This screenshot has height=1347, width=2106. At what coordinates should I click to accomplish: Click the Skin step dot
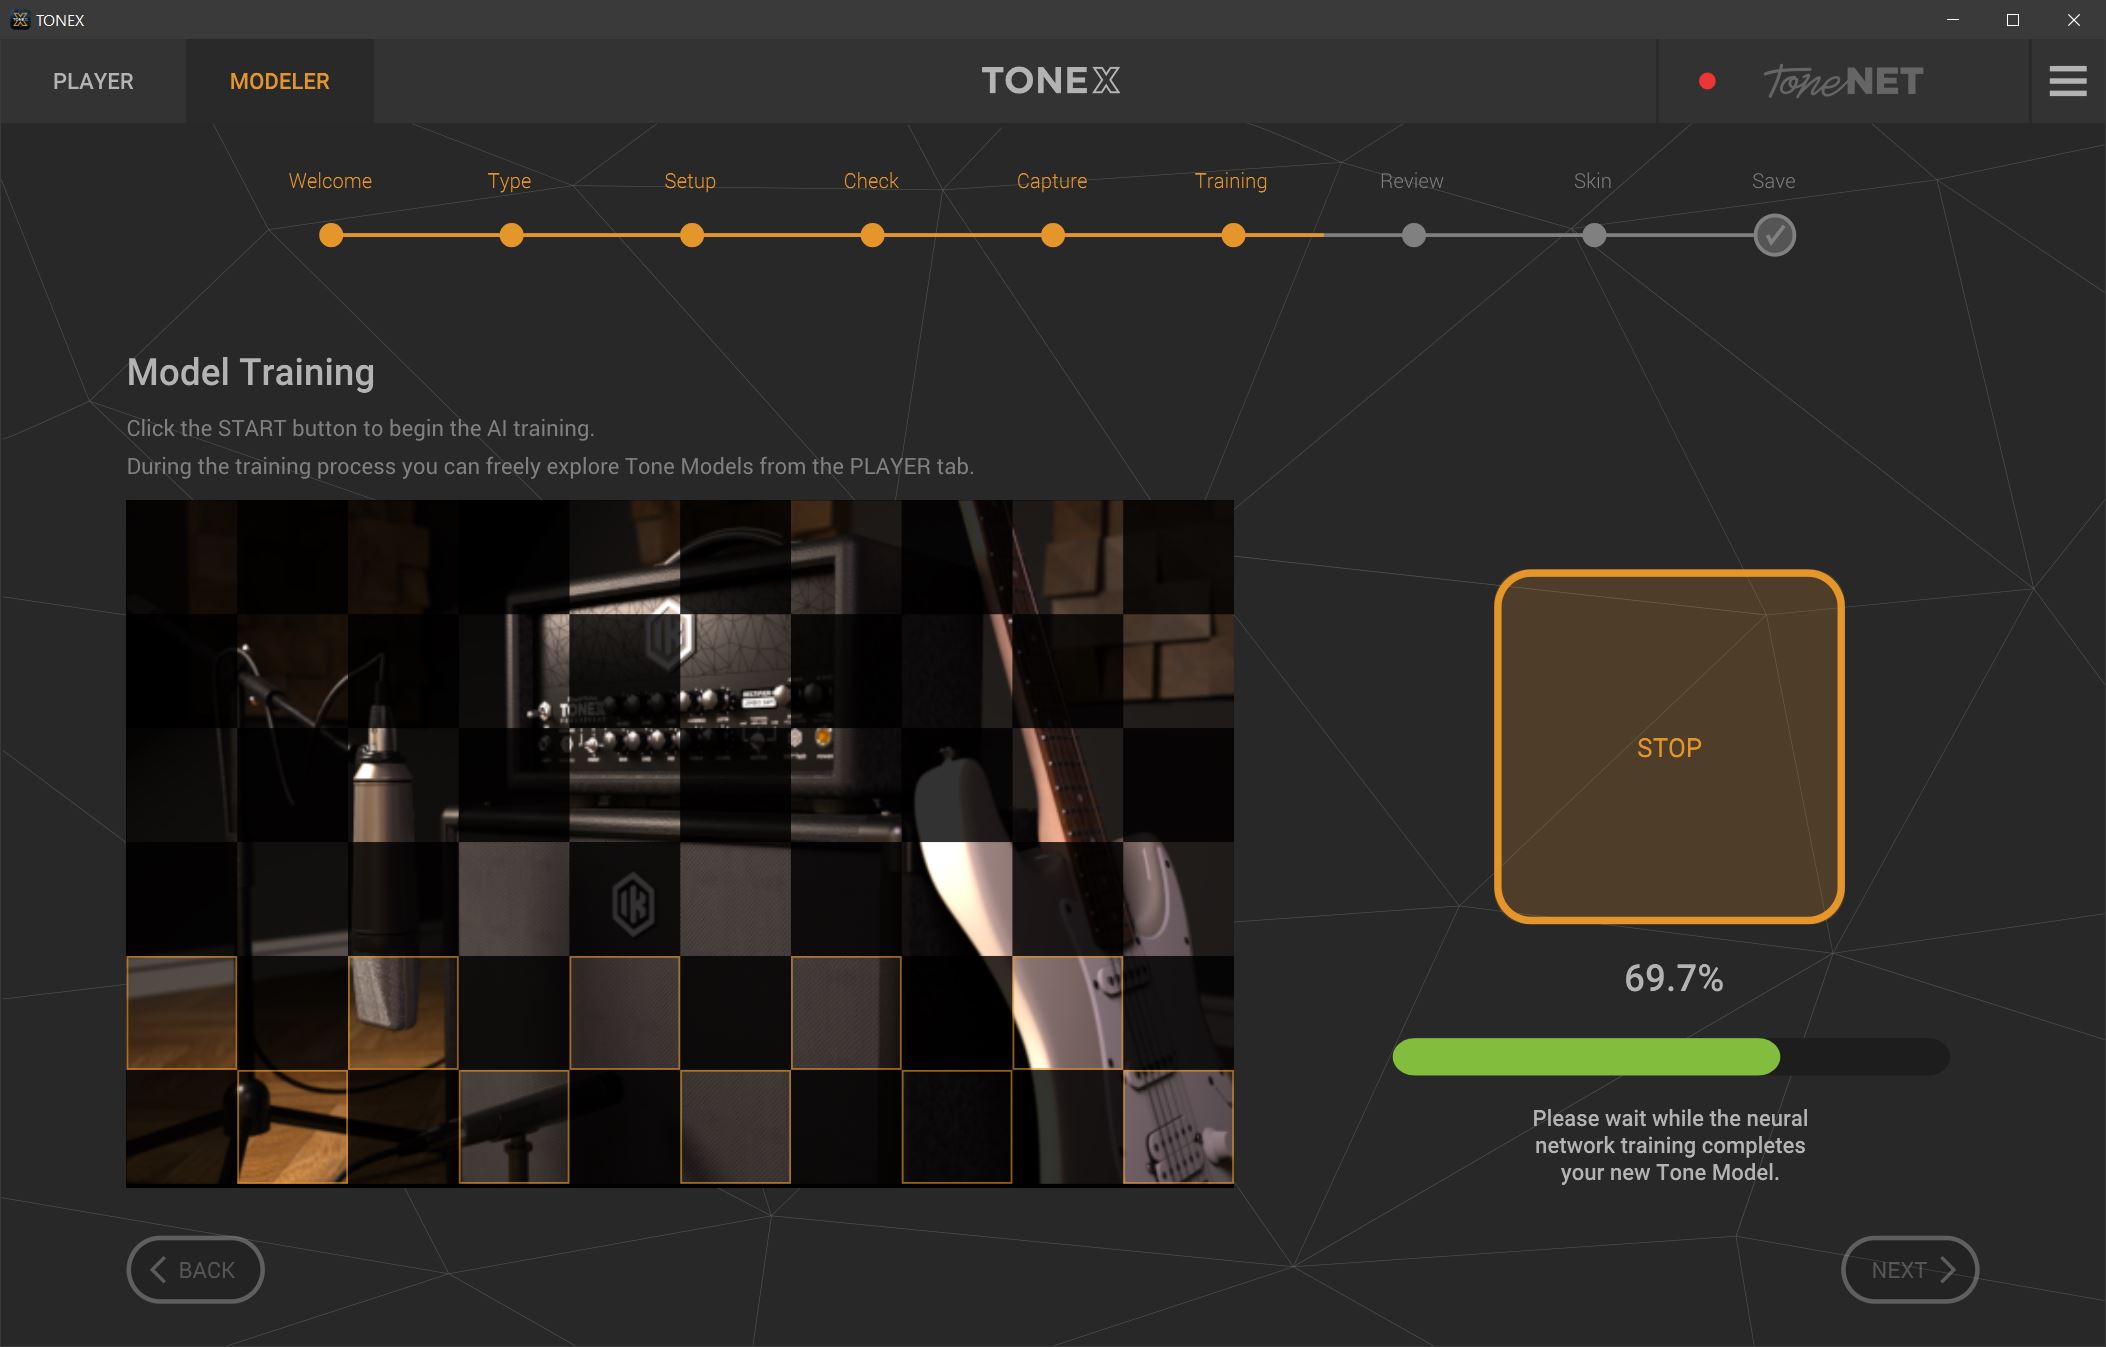coord(1594,236)
